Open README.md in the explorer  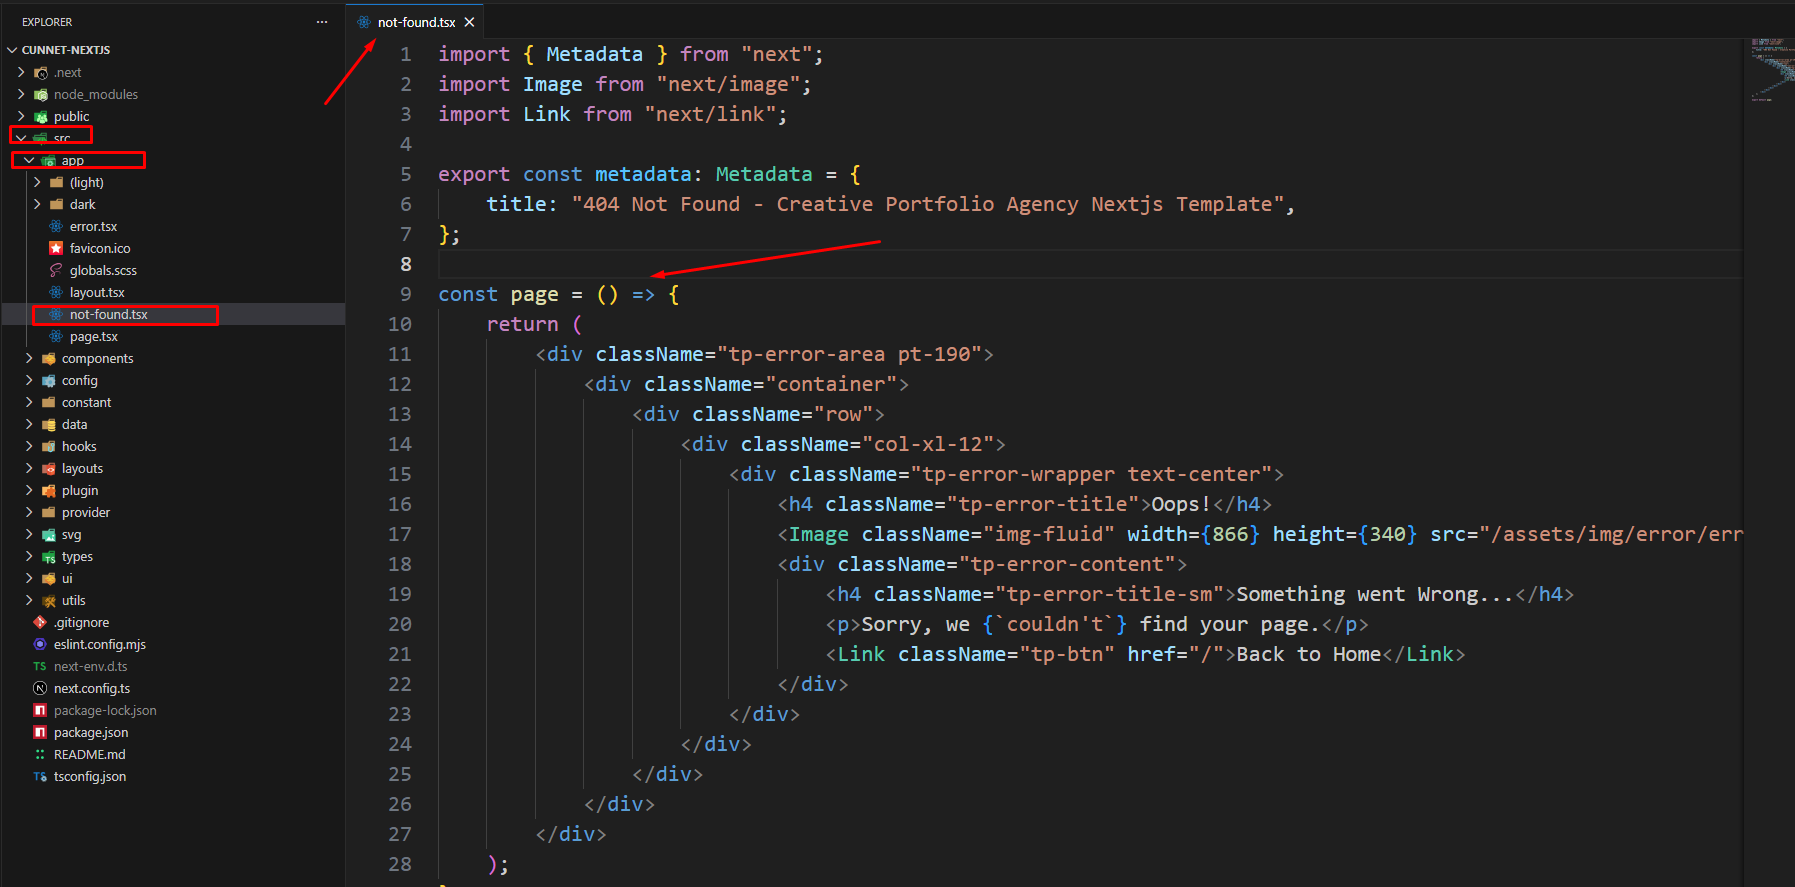coord(89,754)
